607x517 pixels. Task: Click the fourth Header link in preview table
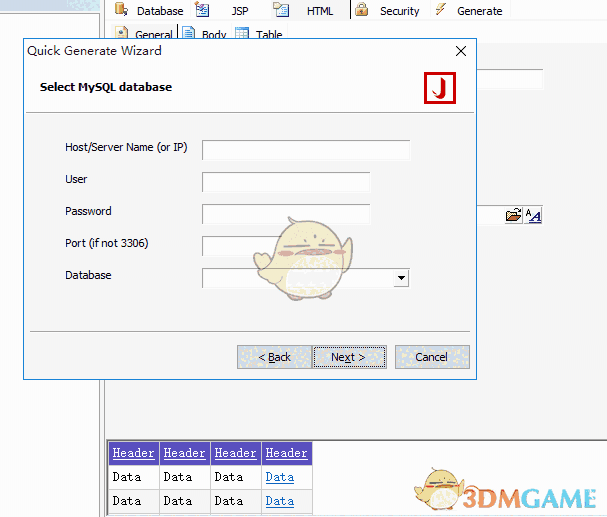pyautogui.click(x=286, y=453)
